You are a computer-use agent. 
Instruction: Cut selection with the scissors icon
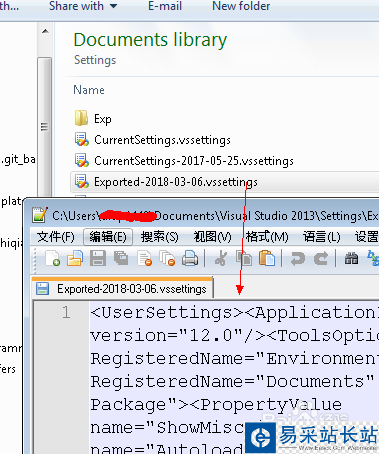pyautogui.click(x=220, y=259)
